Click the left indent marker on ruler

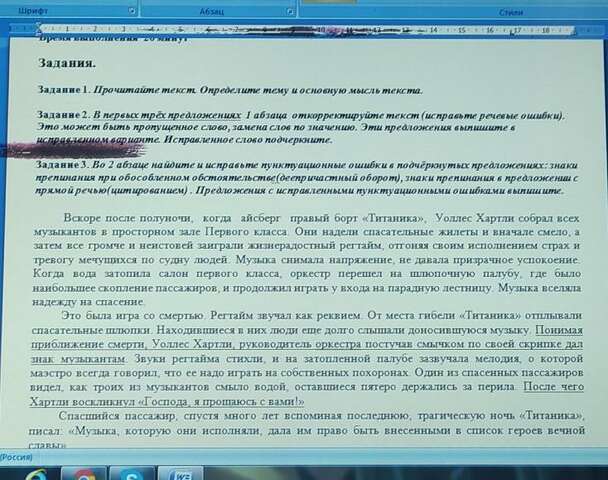coord(38,28)
